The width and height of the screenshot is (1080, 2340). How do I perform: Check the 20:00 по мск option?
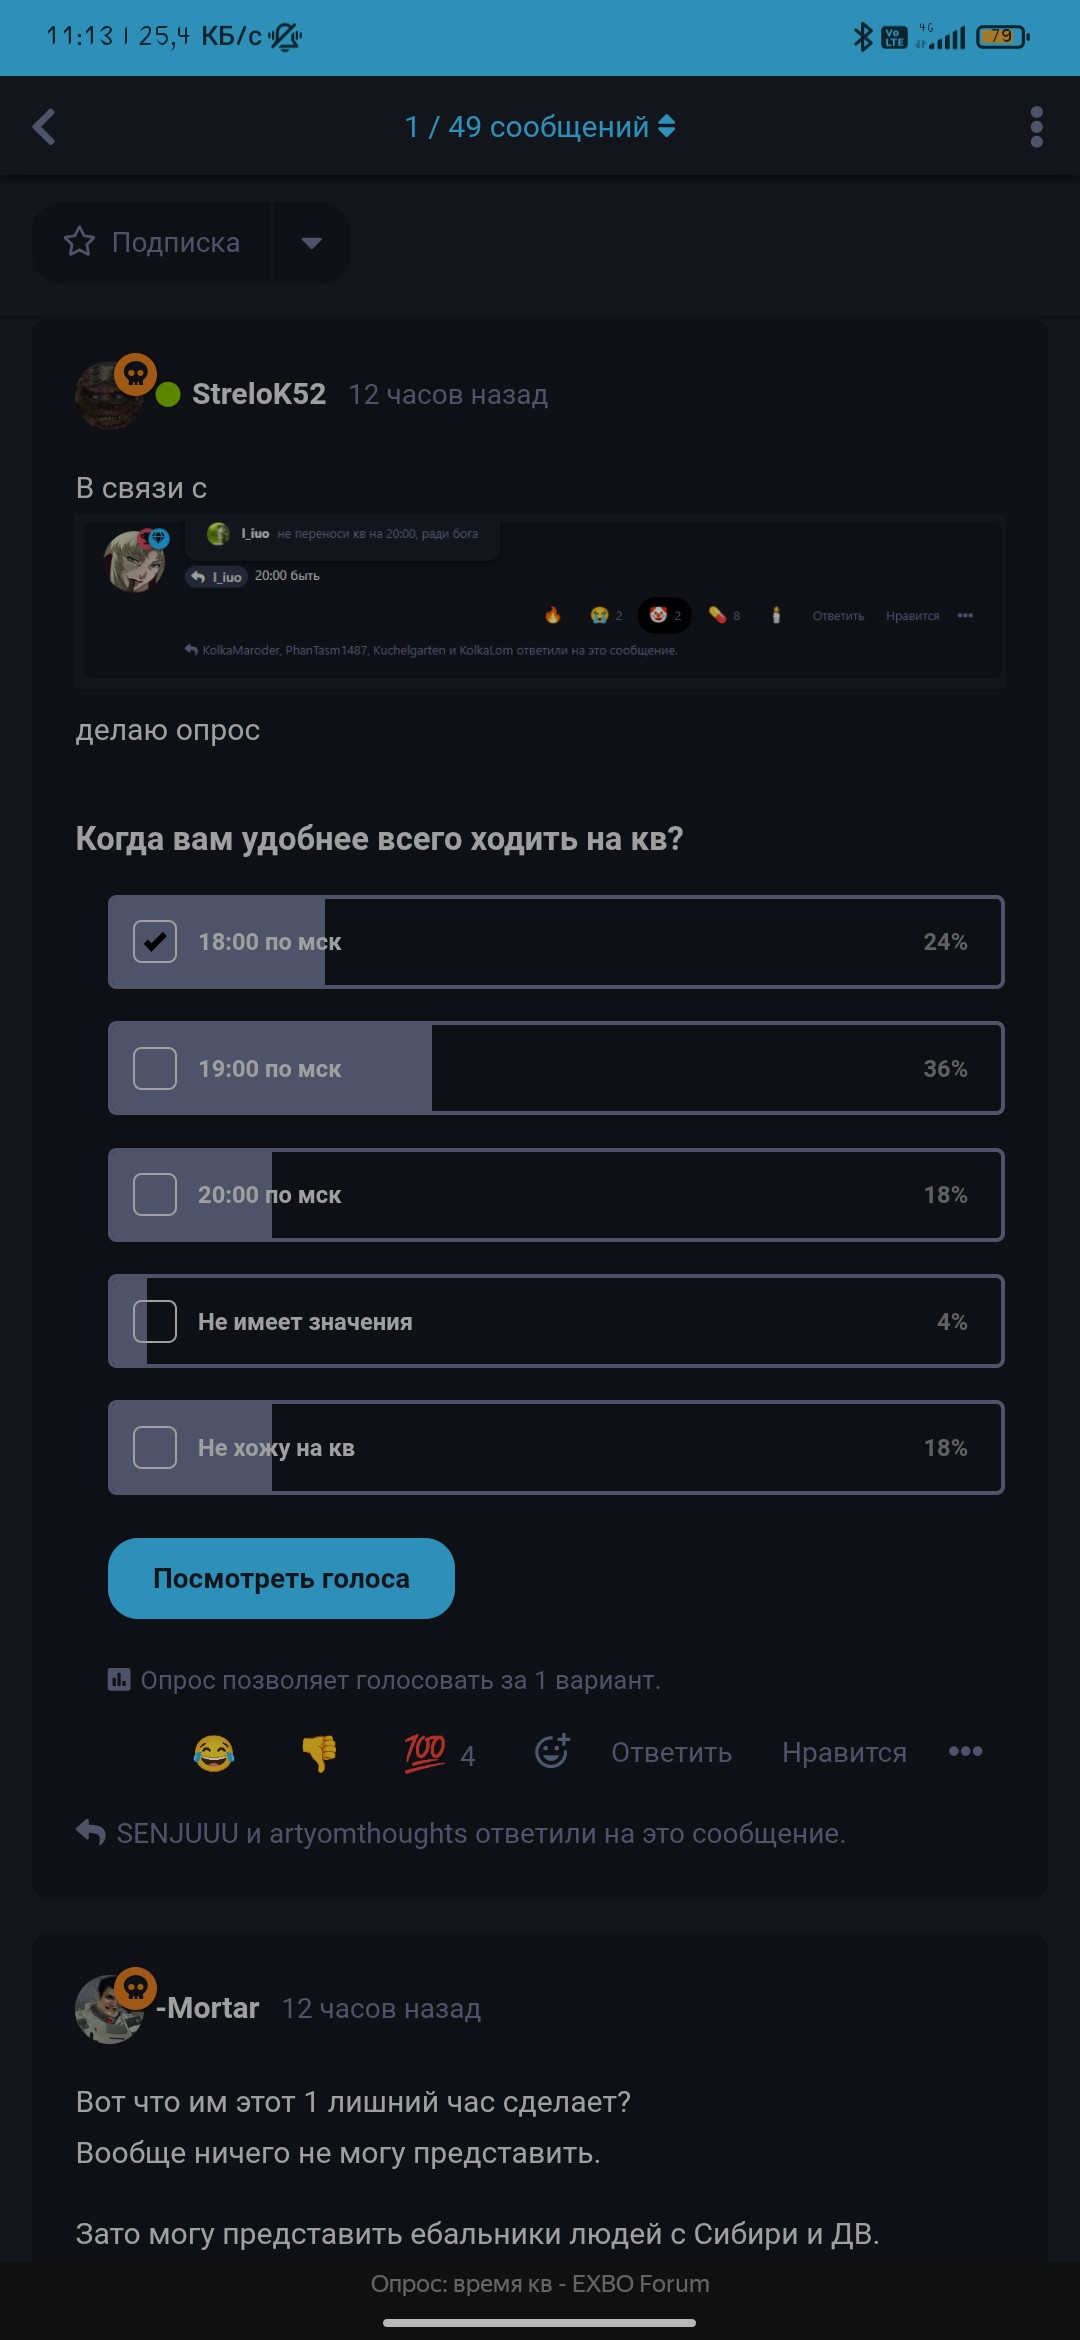[155, 1195]
